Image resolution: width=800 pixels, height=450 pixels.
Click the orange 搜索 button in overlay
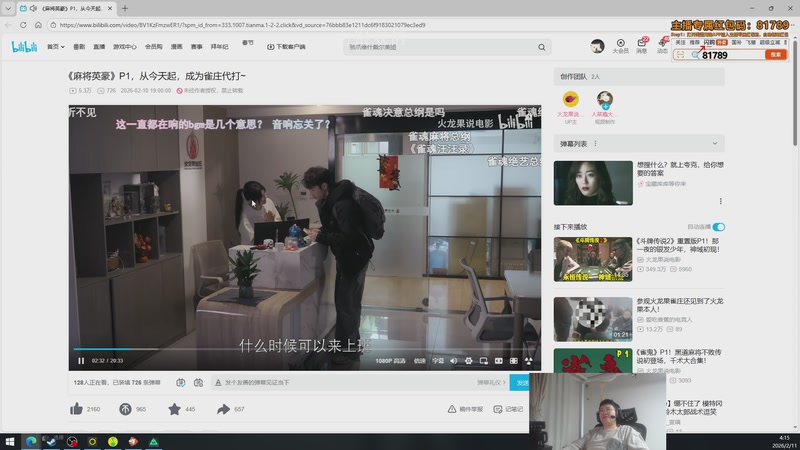[776, 55]
